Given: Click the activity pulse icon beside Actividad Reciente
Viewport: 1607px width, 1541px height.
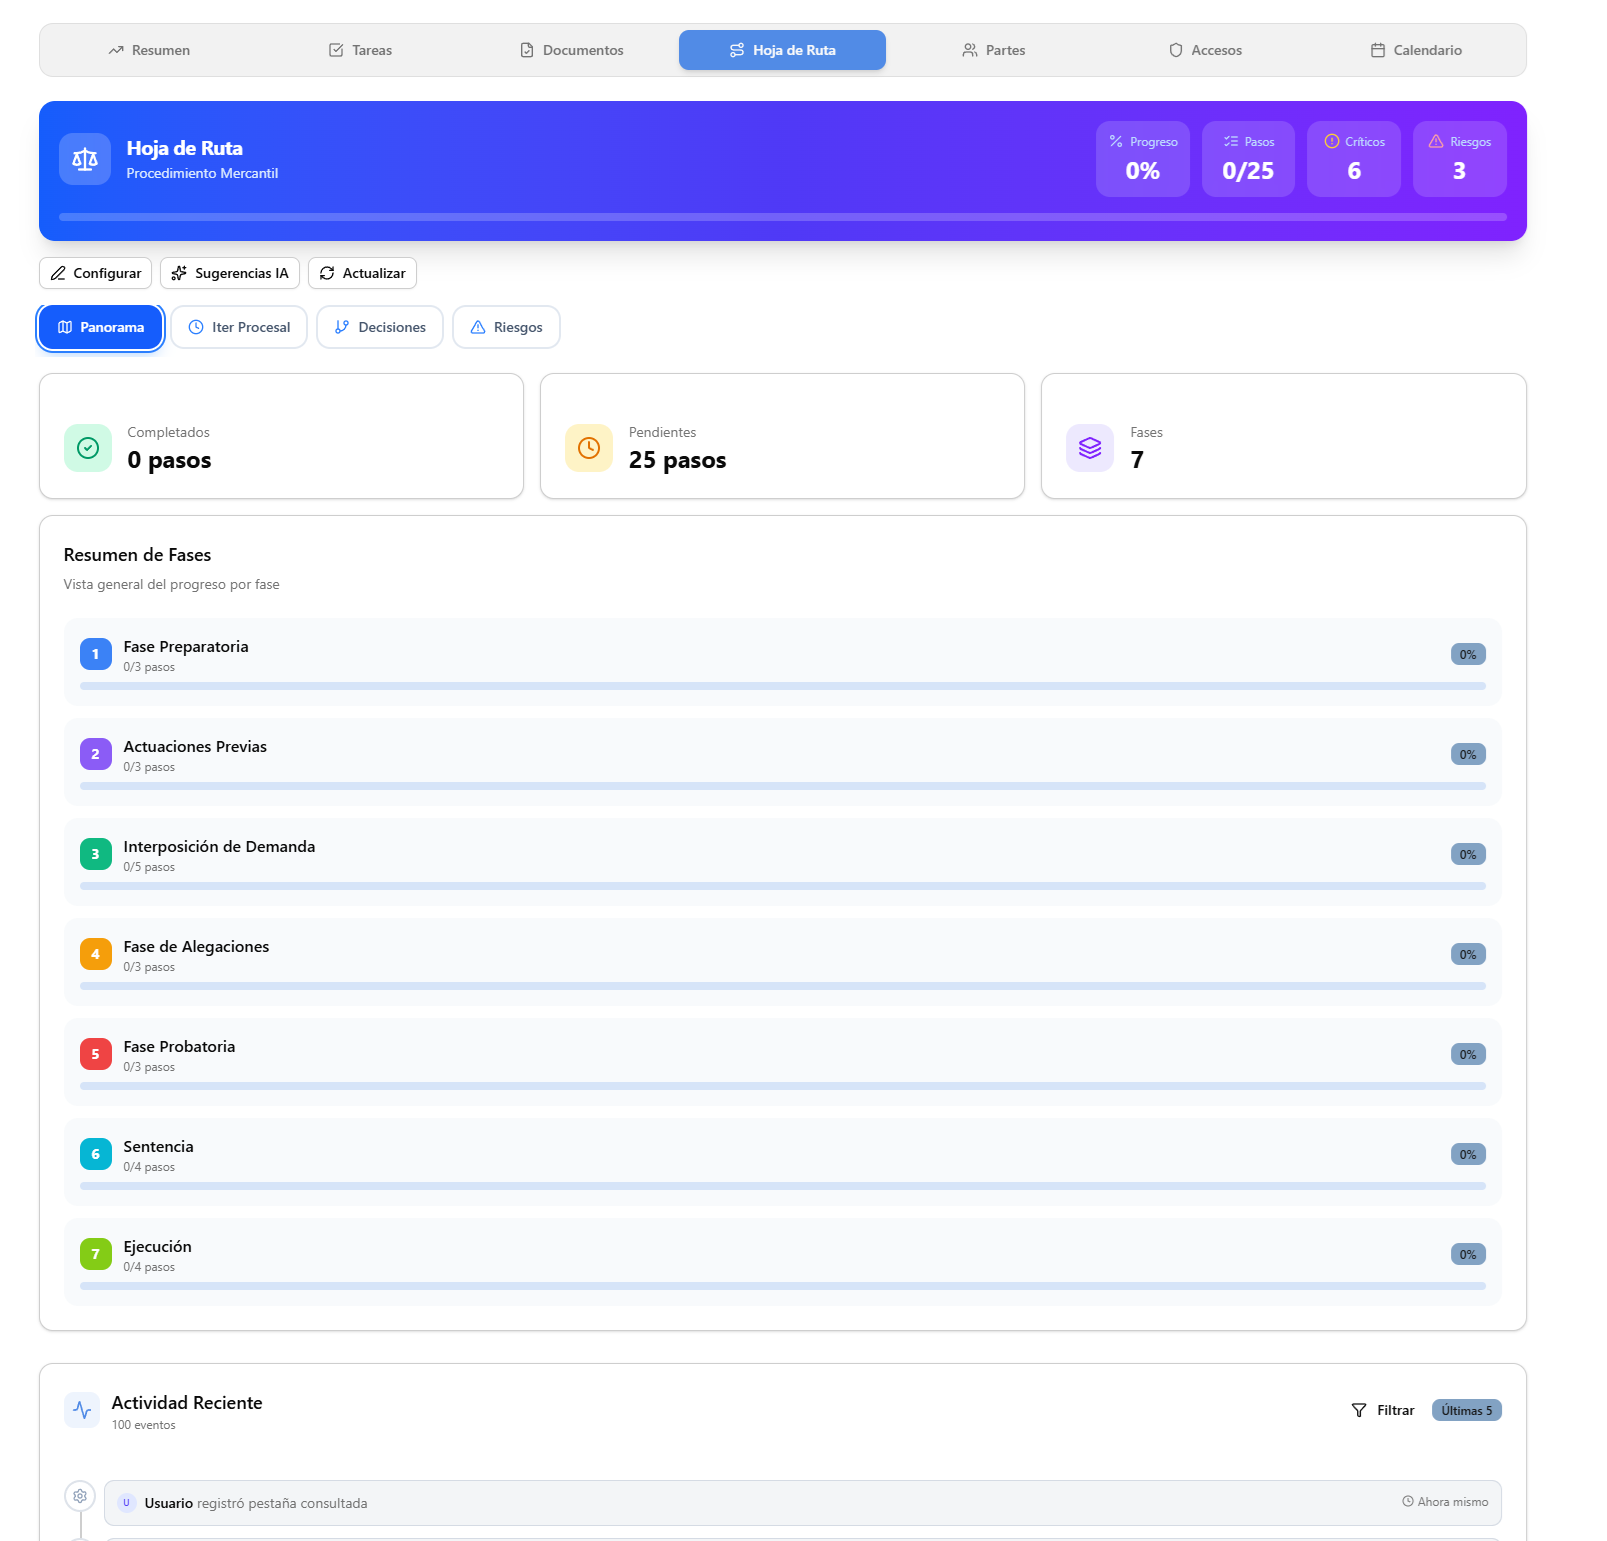Looking at the screenshot, I should tap(81, 1410).
